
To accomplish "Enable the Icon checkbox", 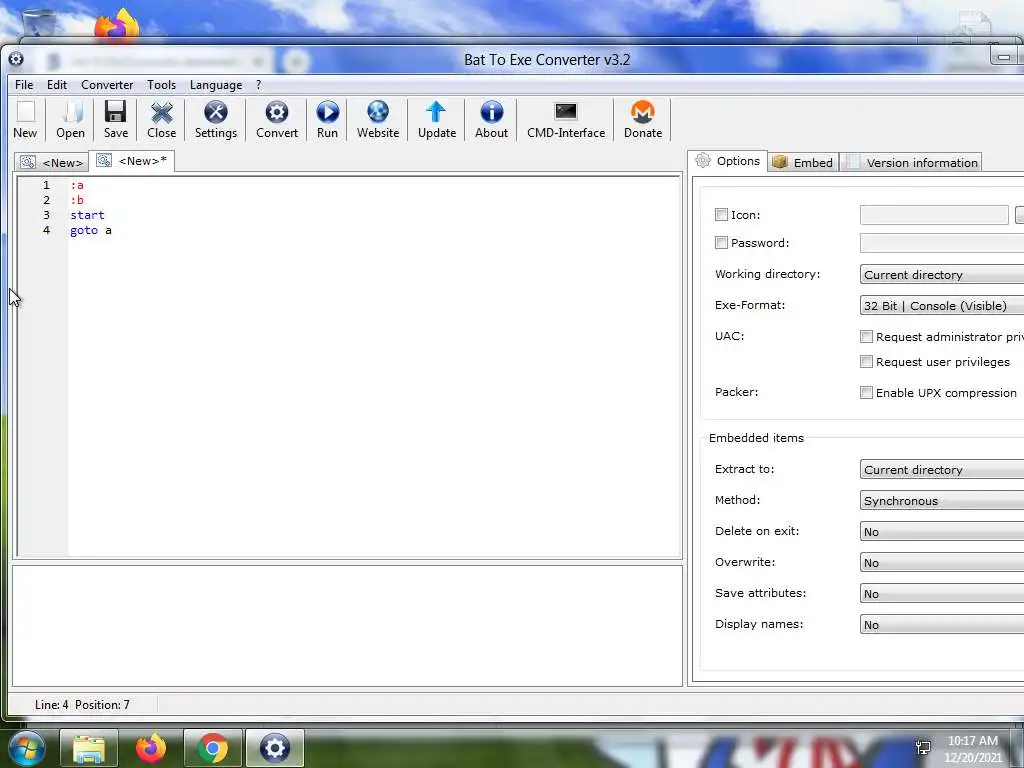I will click(x=721, y=214).
